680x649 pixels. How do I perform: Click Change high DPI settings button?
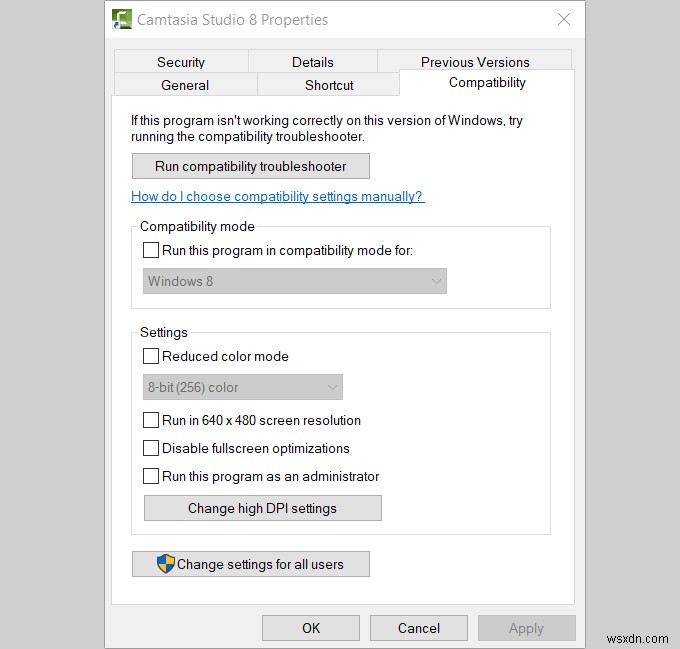(263, 508)
